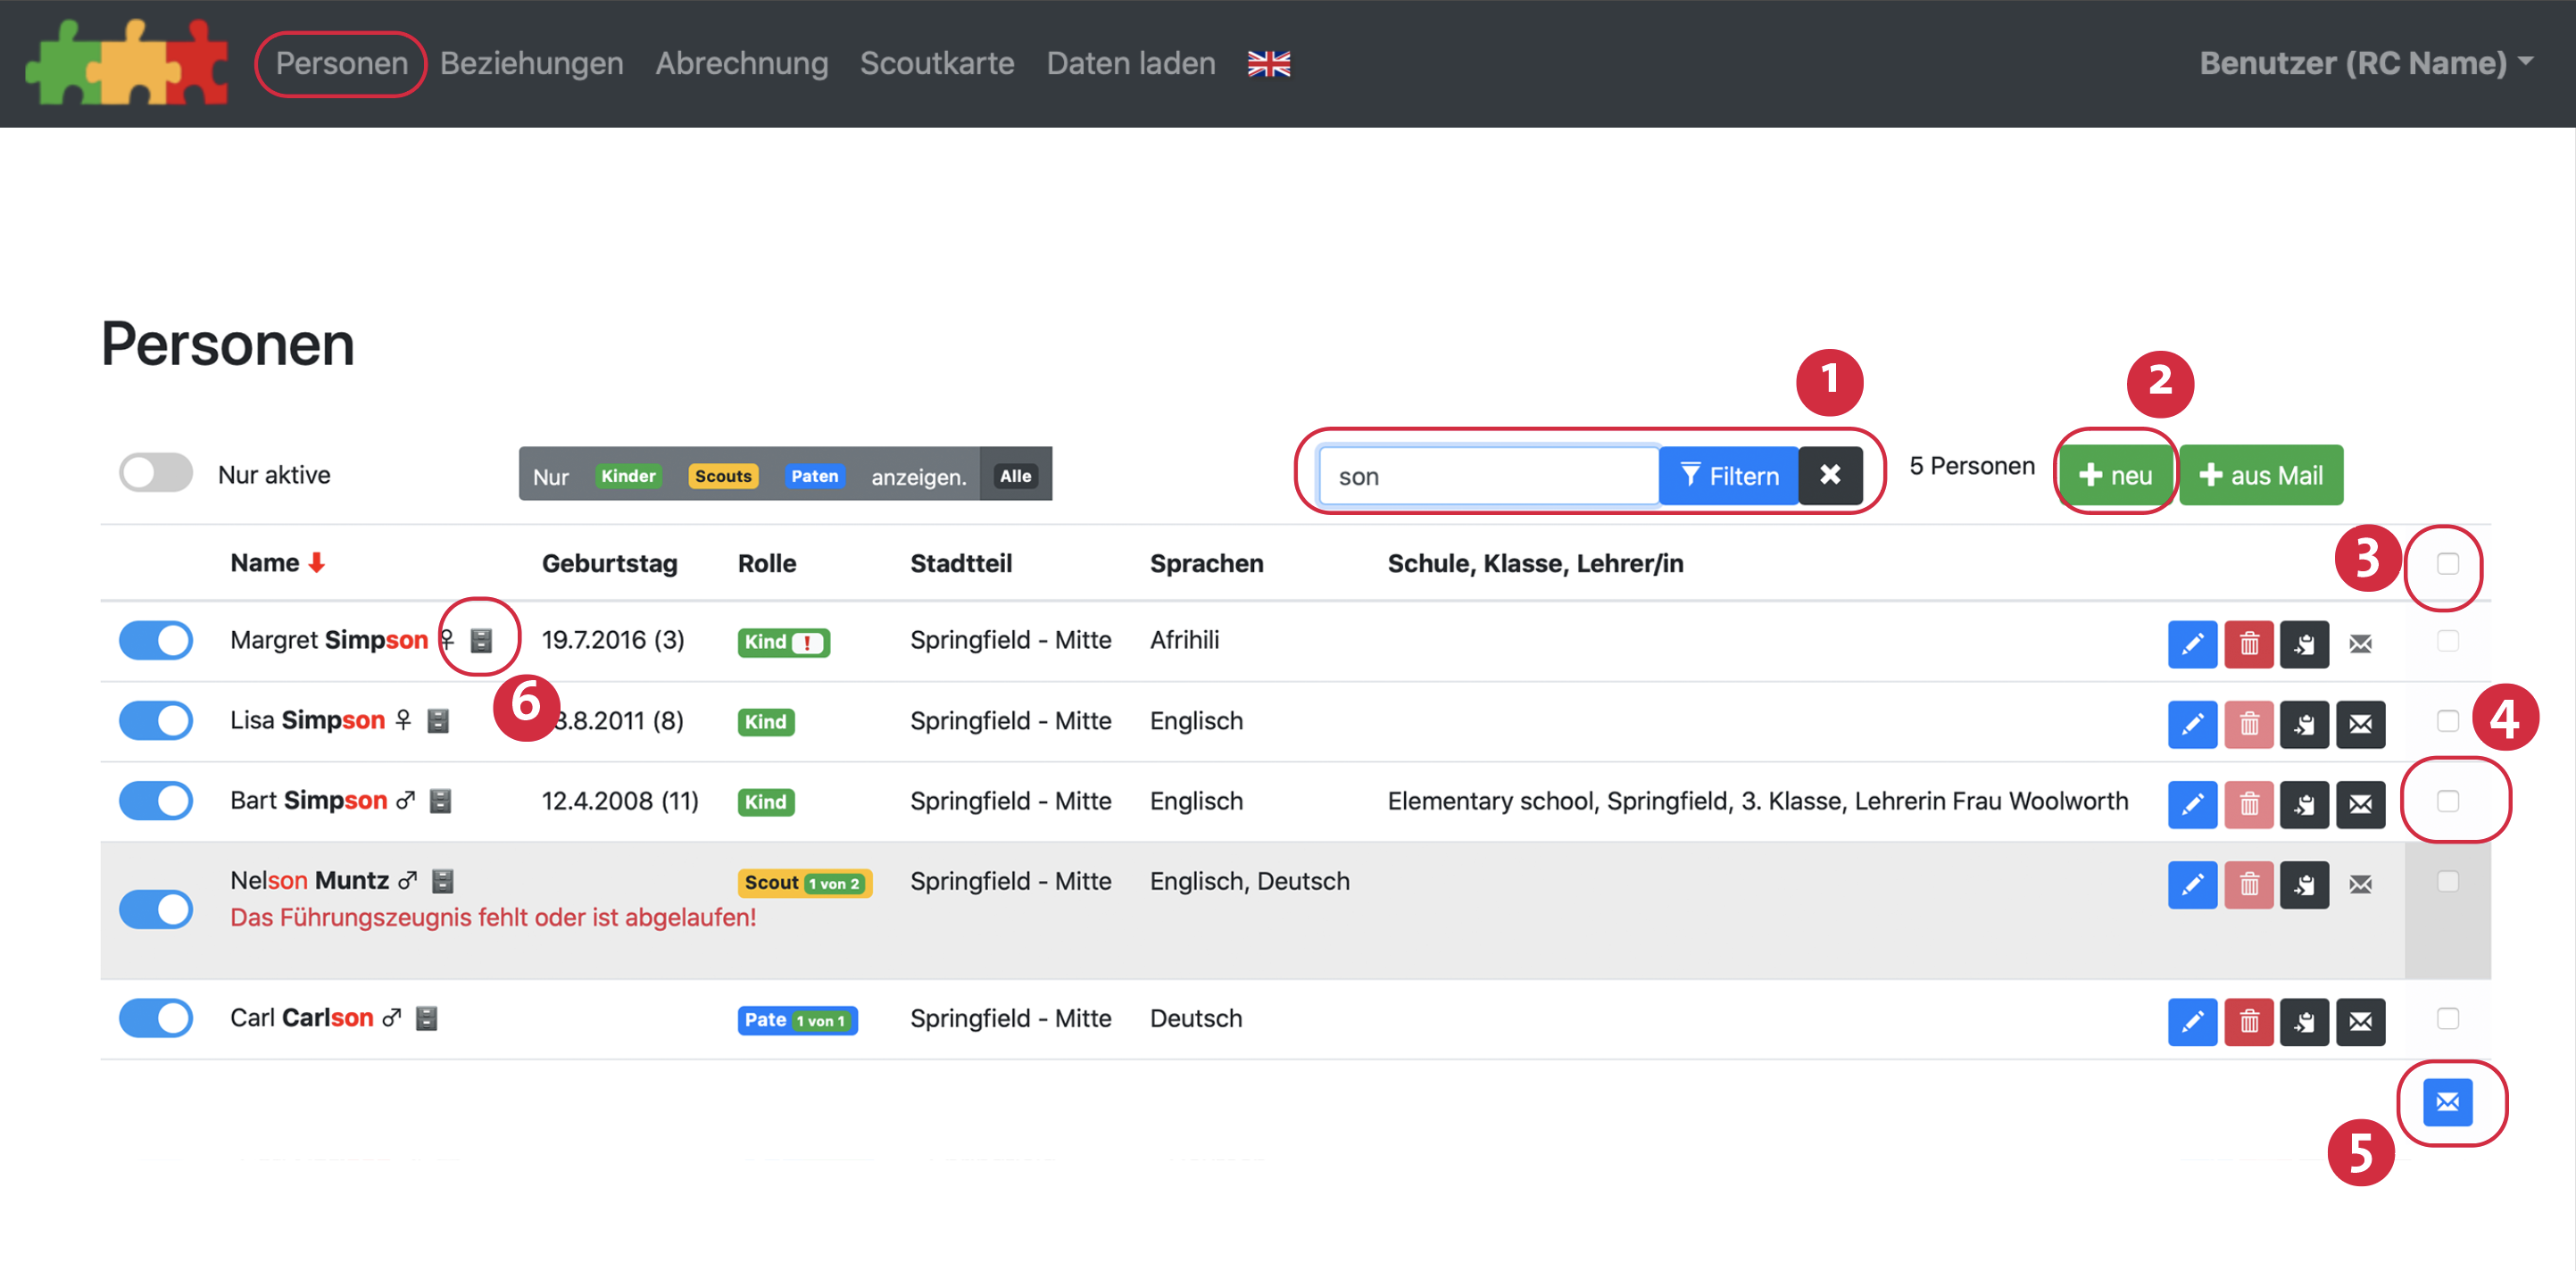Enable the Nur aktive switch
This screenshot has width=2576, height=1271.
click(x=156, y=474)
